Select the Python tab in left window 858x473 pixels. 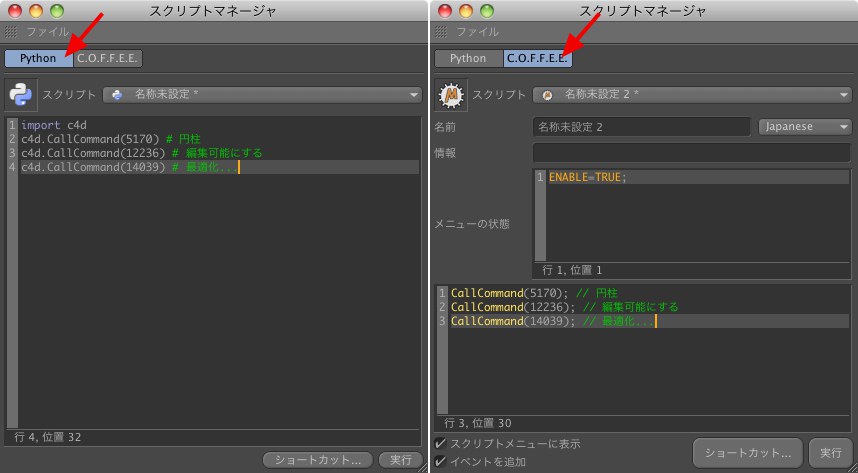pos(38,59)
